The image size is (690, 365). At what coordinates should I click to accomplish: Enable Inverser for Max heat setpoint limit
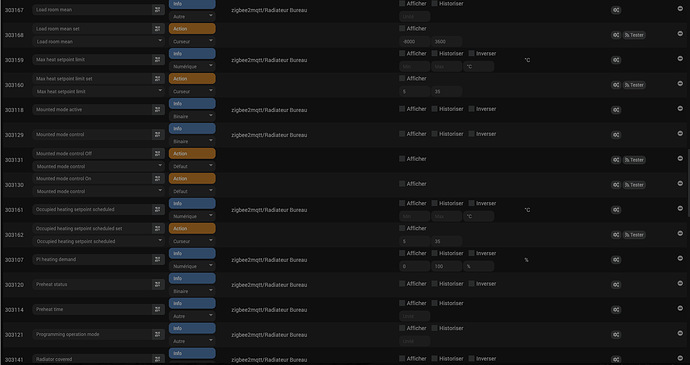pyautogui.click(x=471, y=53)
